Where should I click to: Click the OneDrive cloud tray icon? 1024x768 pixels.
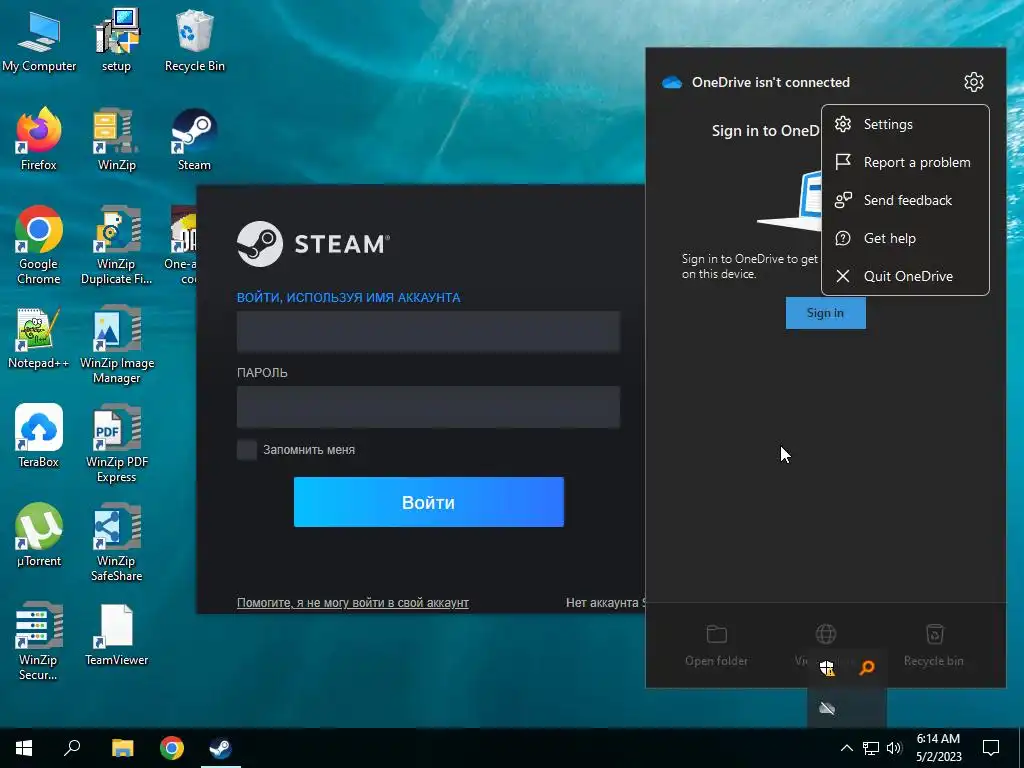click(827, 708)
